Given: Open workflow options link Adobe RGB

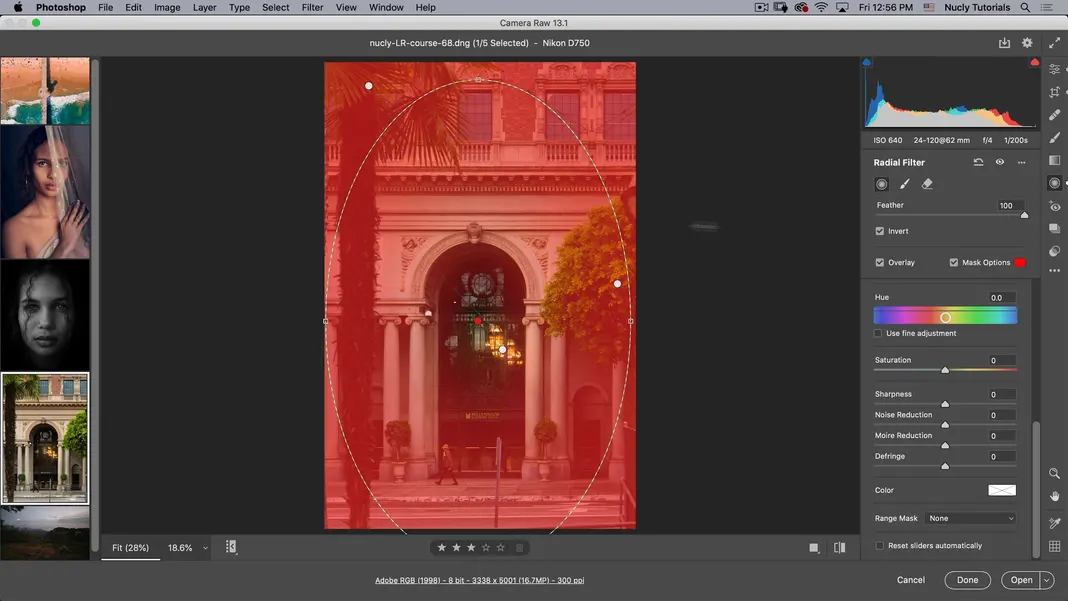Looking at the screenshot, I should click(480, 581).
